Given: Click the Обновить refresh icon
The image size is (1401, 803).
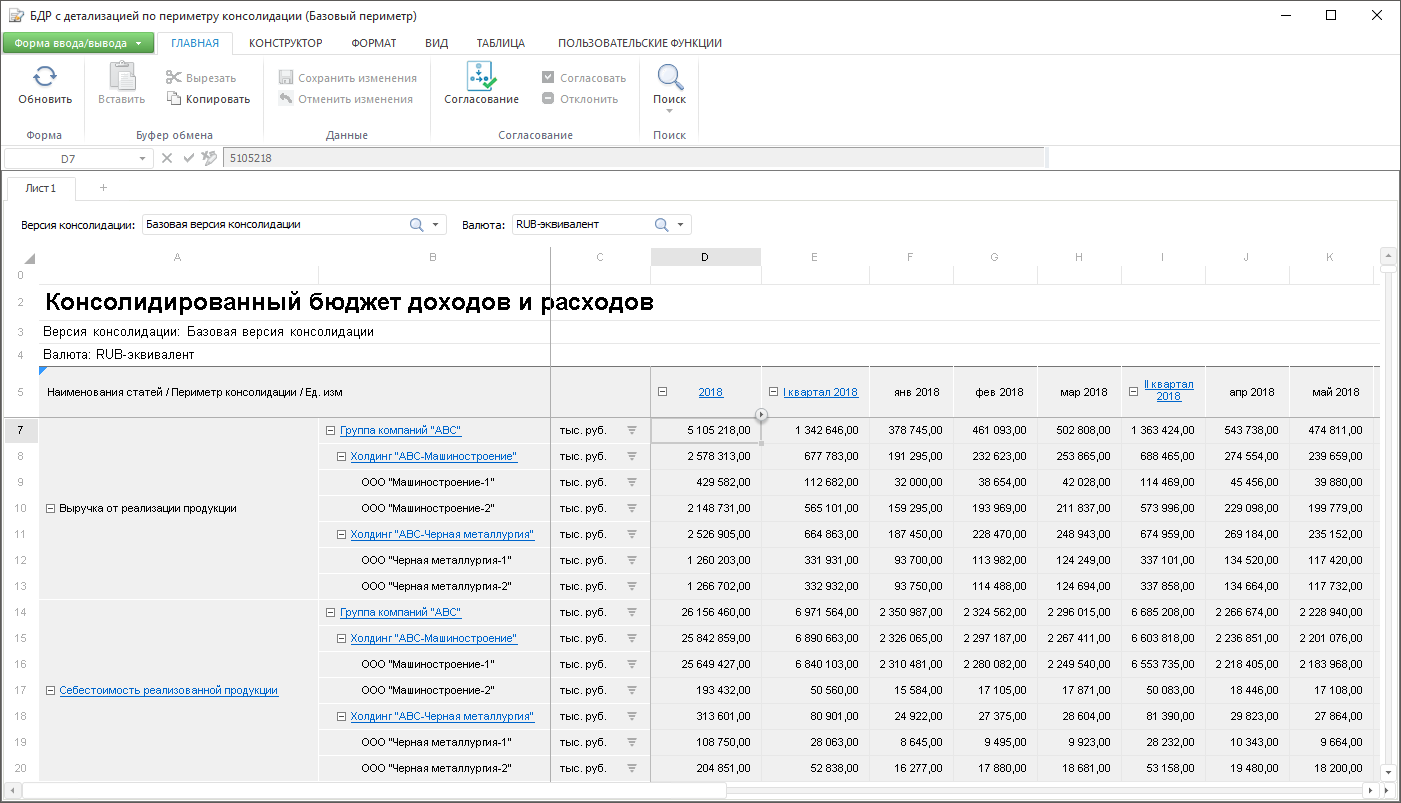Looking at the screenshot, I should (45, 77).
